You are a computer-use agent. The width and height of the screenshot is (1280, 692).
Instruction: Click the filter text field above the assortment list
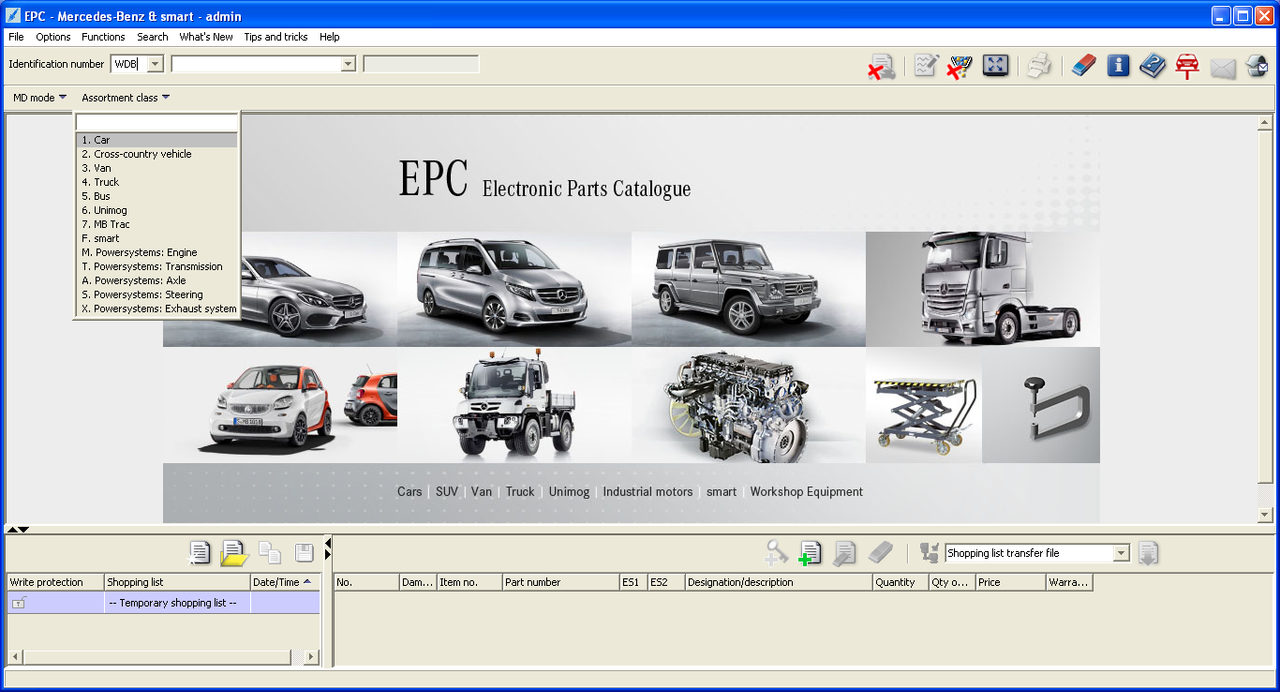click(x=157, y=122)
